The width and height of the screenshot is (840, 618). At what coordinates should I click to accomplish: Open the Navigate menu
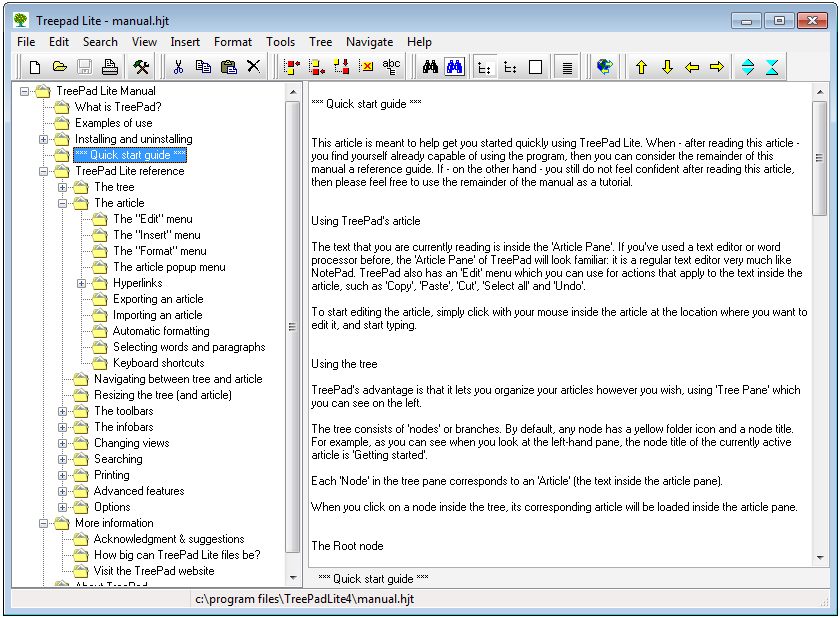pos(369,42)
